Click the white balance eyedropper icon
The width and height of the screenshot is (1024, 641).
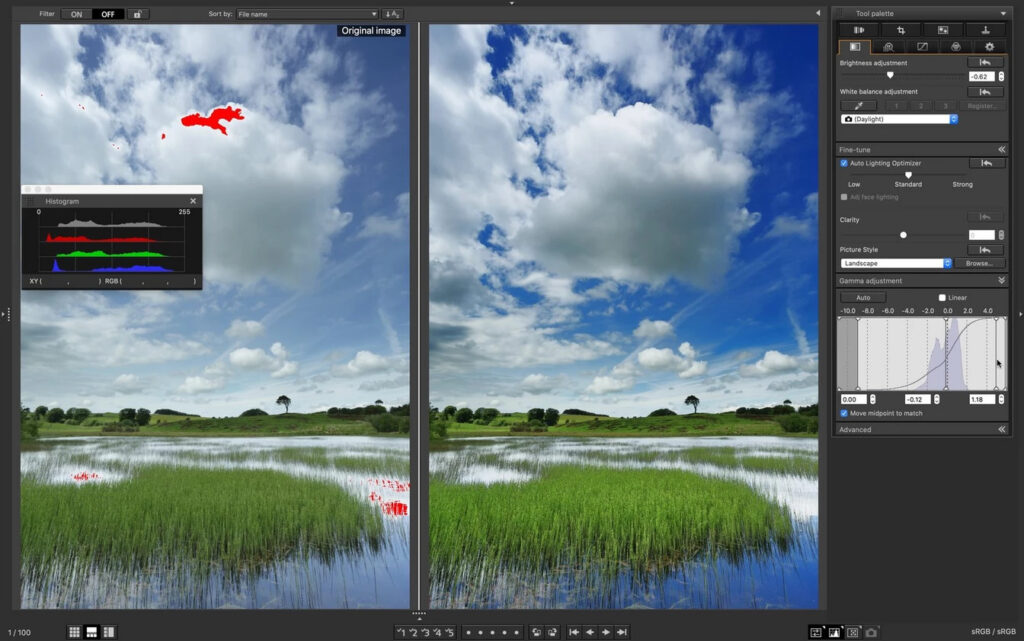click(859, 106)
